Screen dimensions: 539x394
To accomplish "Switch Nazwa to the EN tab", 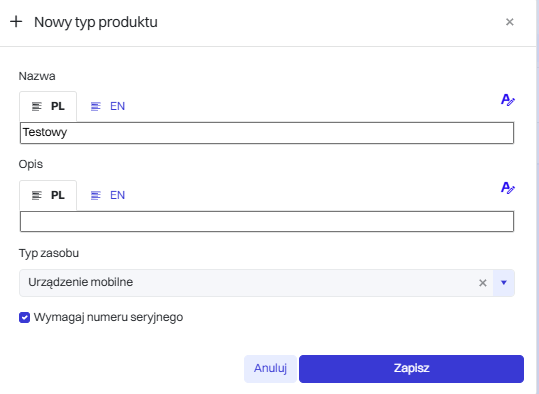I will pyautogui.click(x=108, y=106).
